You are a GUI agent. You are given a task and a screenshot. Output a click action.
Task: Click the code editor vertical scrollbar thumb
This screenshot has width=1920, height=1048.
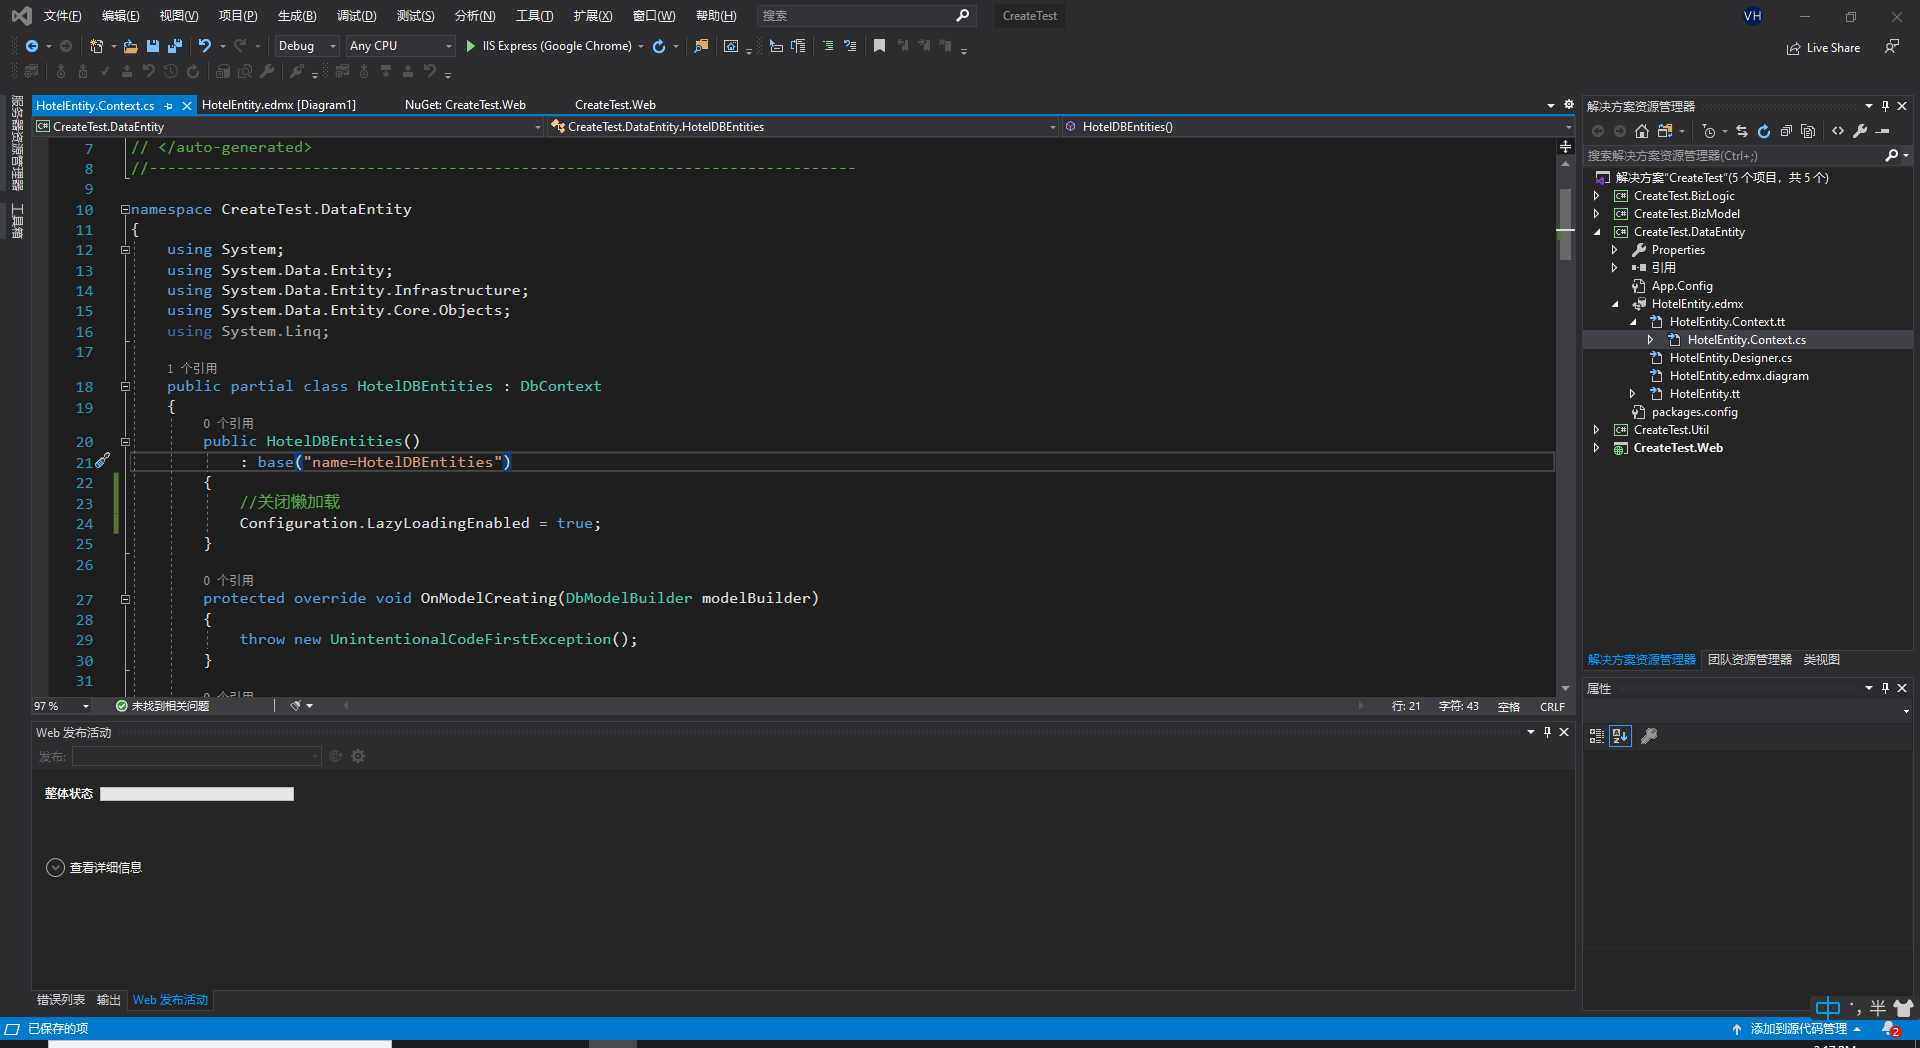[1565, 224]
